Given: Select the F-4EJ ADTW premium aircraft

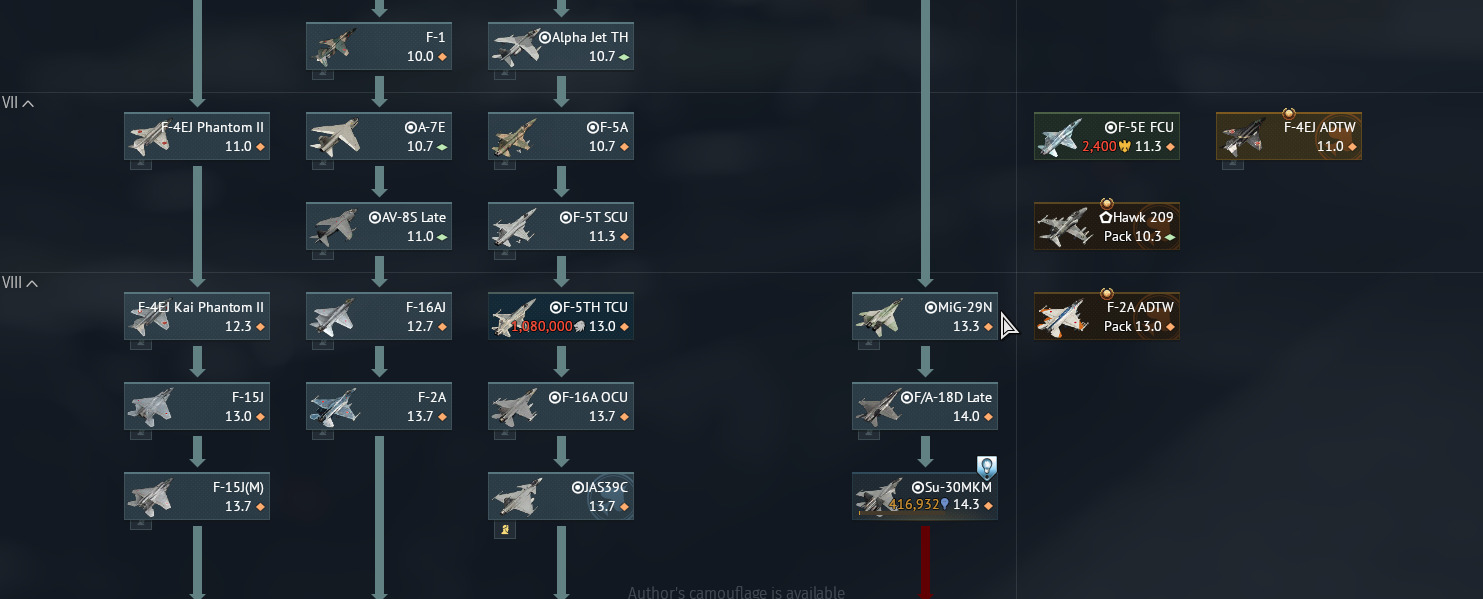Looking at the screenshot, I should pyautogui.click(x=1289, y=136).
